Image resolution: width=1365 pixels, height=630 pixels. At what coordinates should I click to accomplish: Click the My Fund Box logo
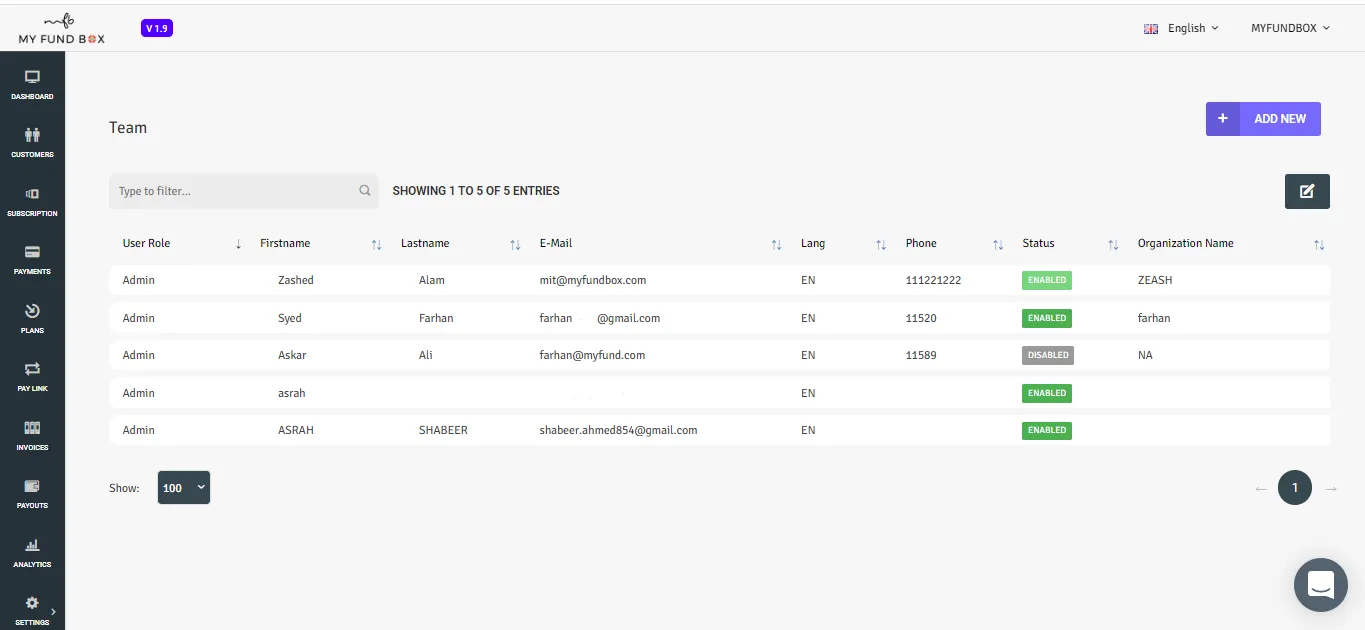(61, 27)
